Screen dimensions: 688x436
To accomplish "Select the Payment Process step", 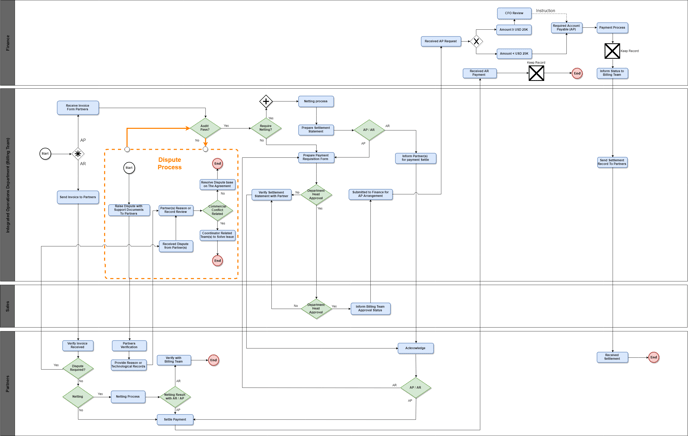I will point(612,28).
